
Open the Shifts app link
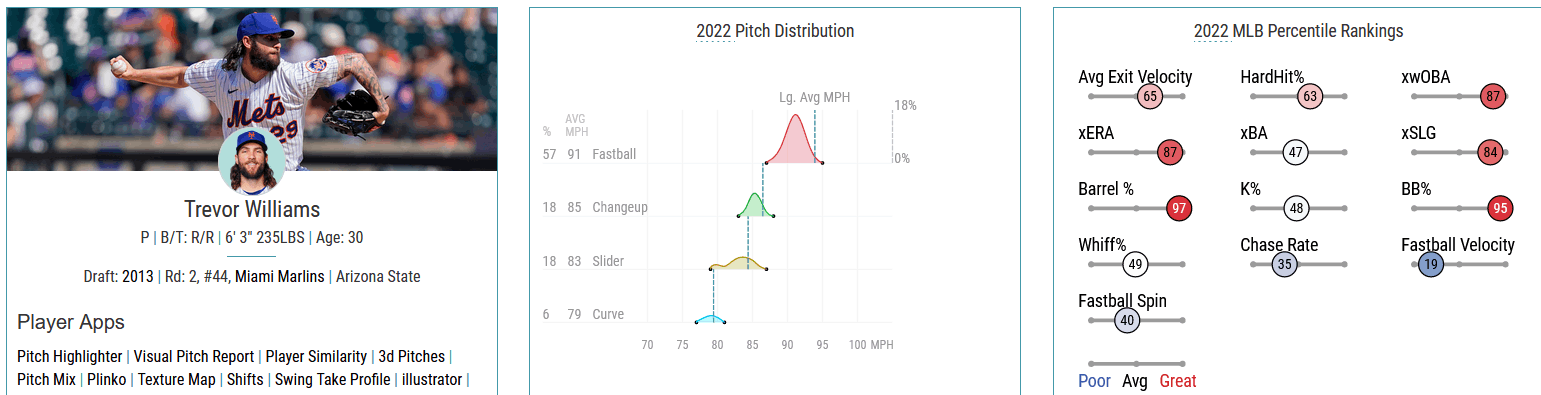click(245, 380)
